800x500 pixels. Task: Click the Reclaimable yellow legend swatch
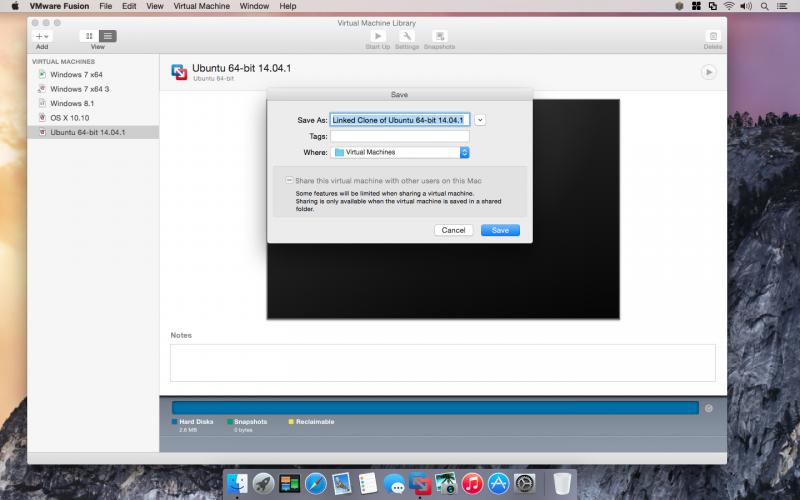pos(291,422)
